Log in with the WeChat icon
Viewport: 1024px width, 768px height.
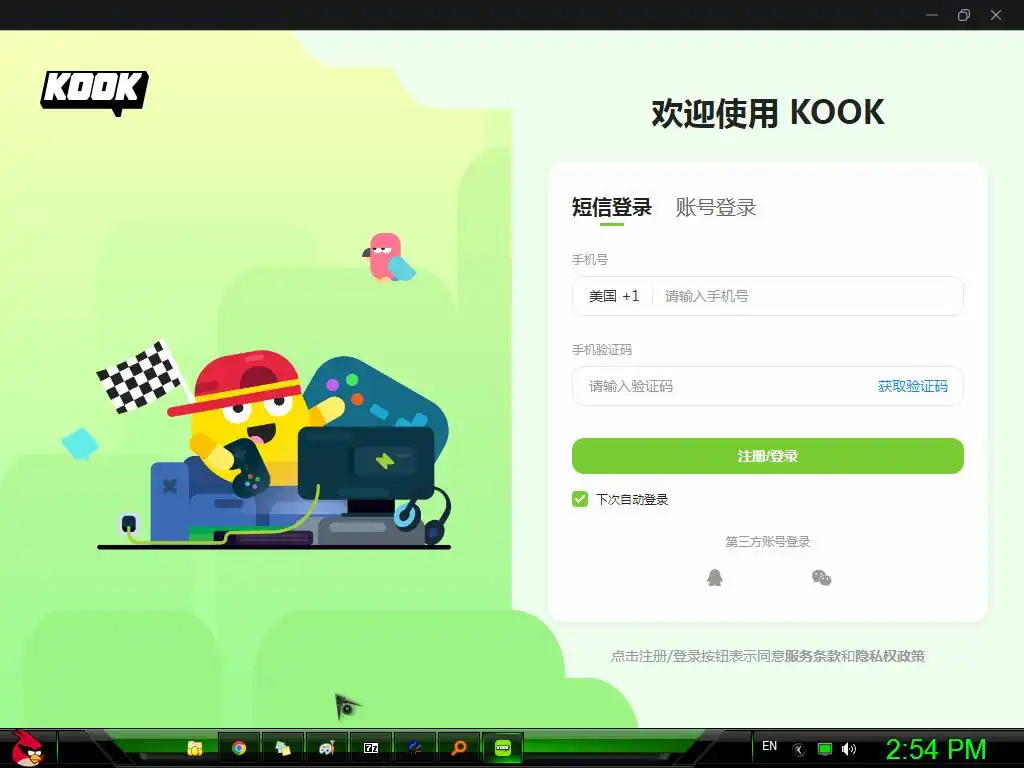tap(821, 577)
